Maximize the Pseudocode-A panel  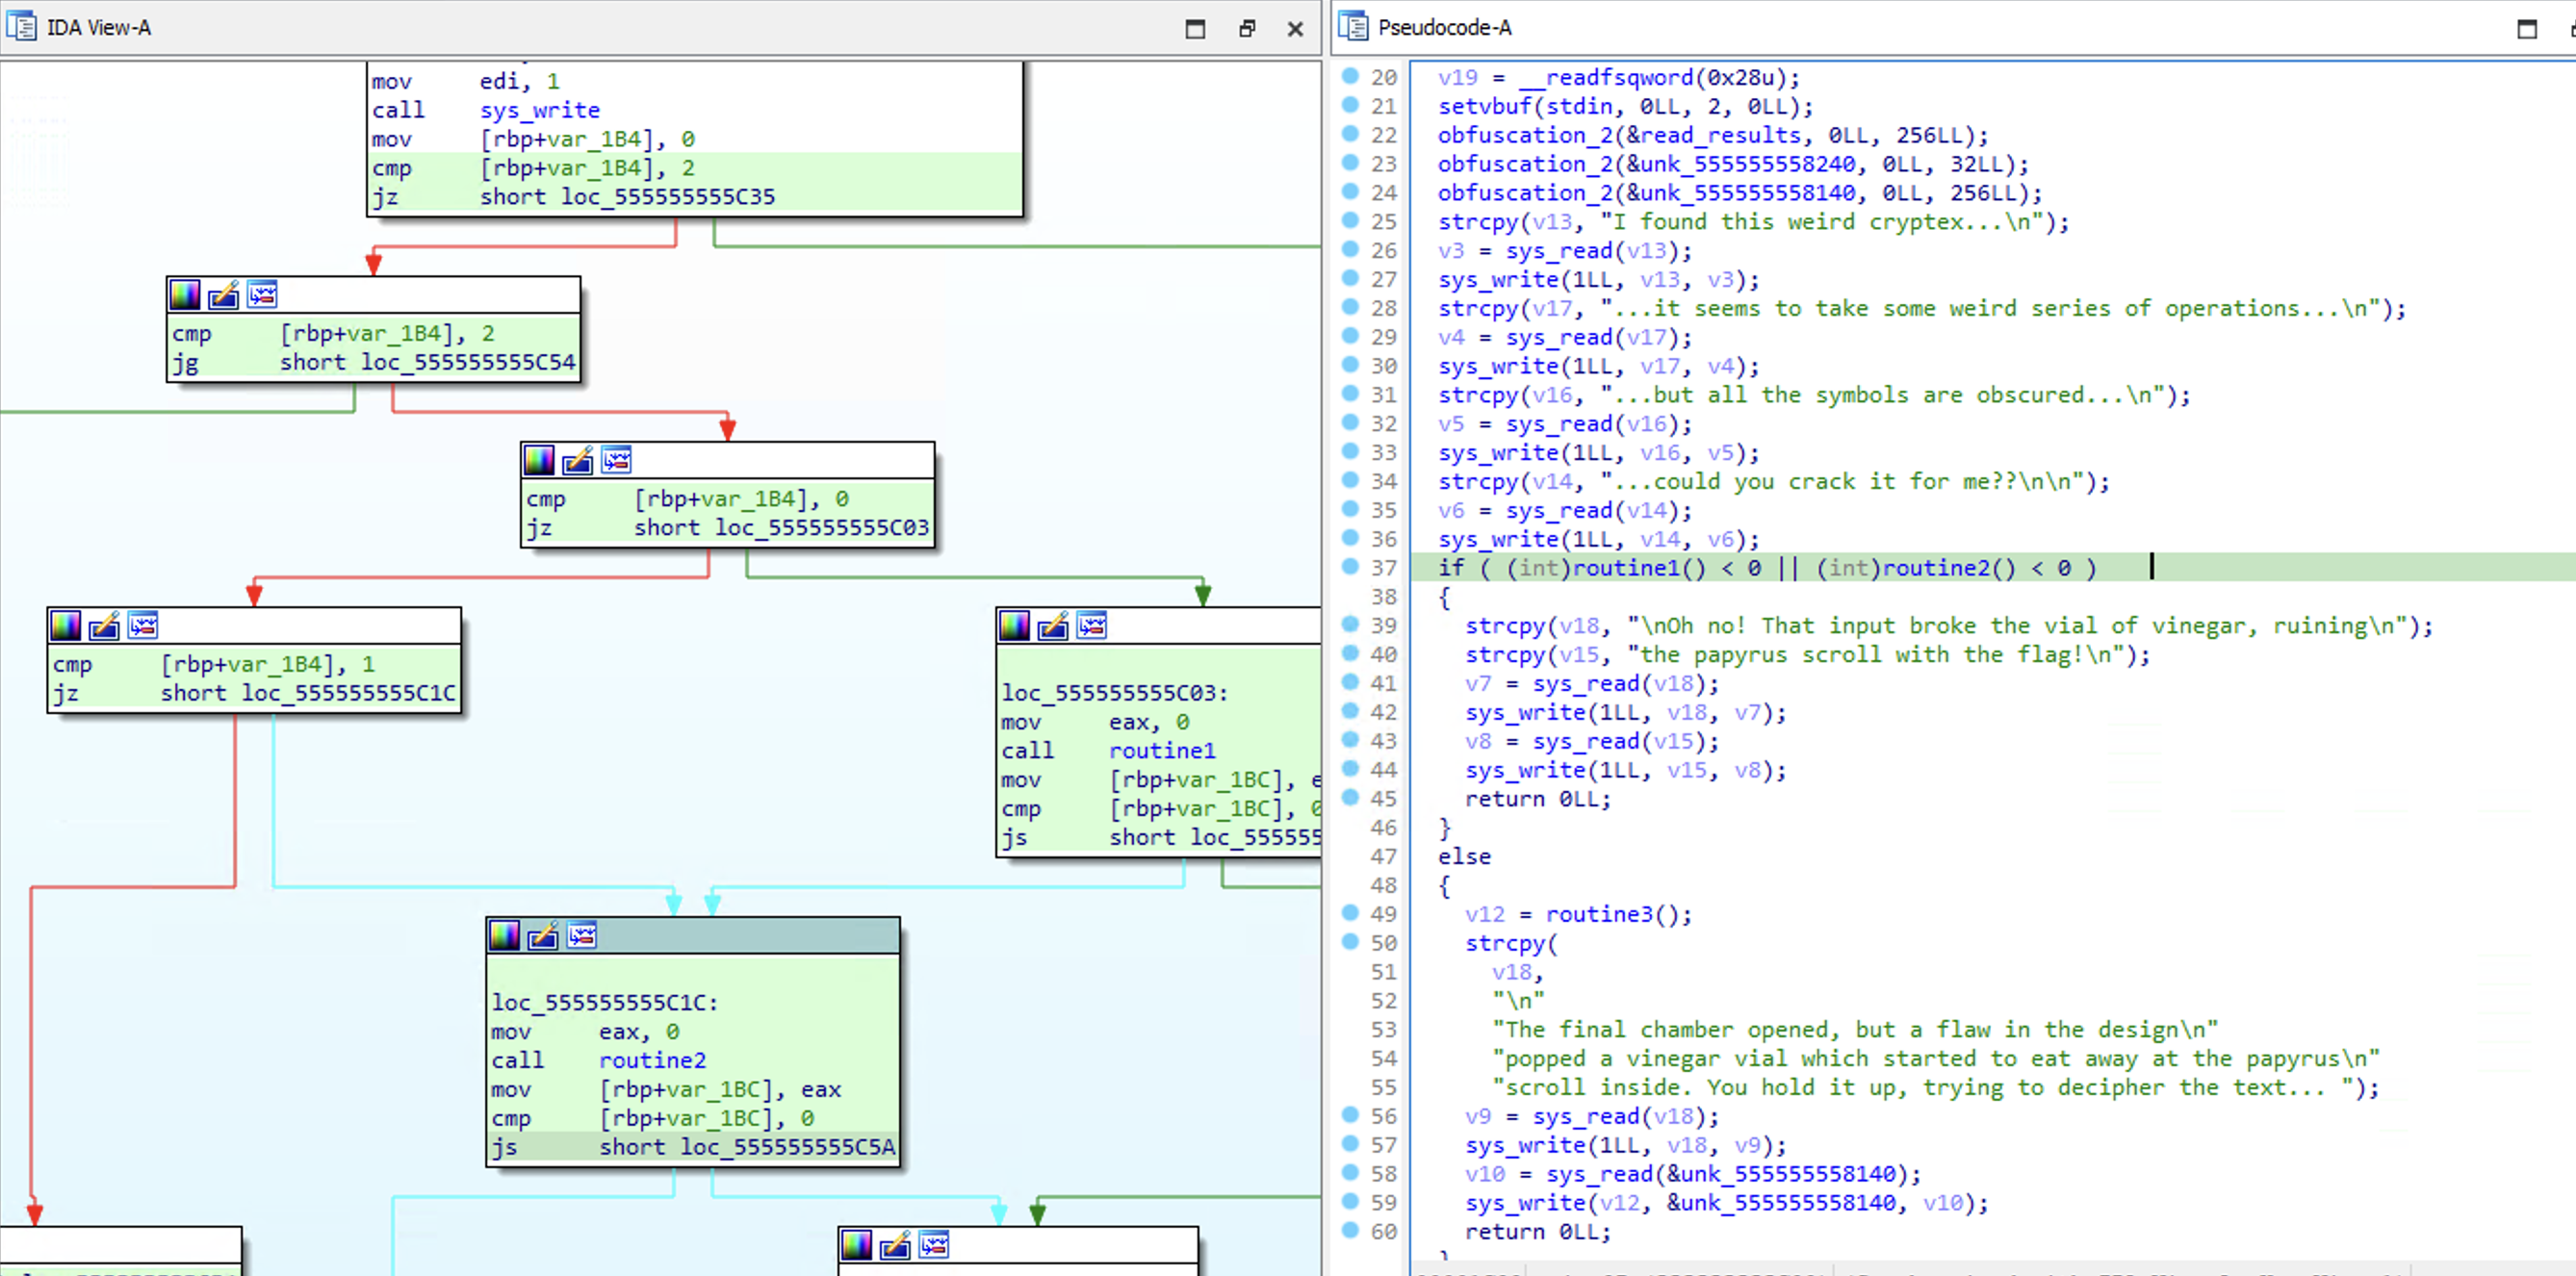pyautogui.click(x=2526, y=28)
